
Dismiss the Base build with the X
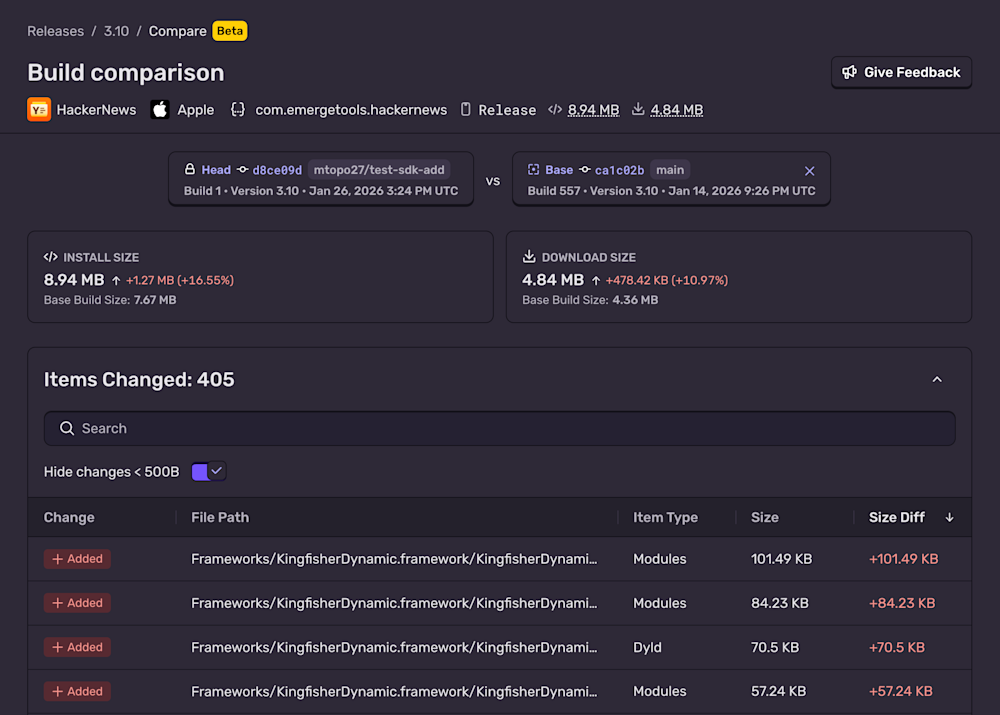[809, 170]
